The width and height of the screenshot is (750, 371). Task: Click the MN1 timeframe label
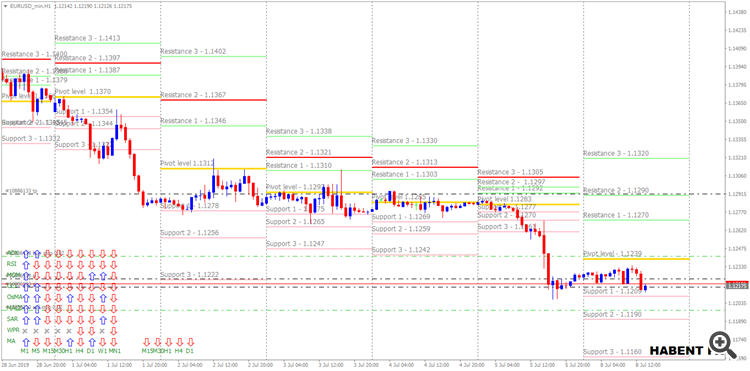pos(115,351)
